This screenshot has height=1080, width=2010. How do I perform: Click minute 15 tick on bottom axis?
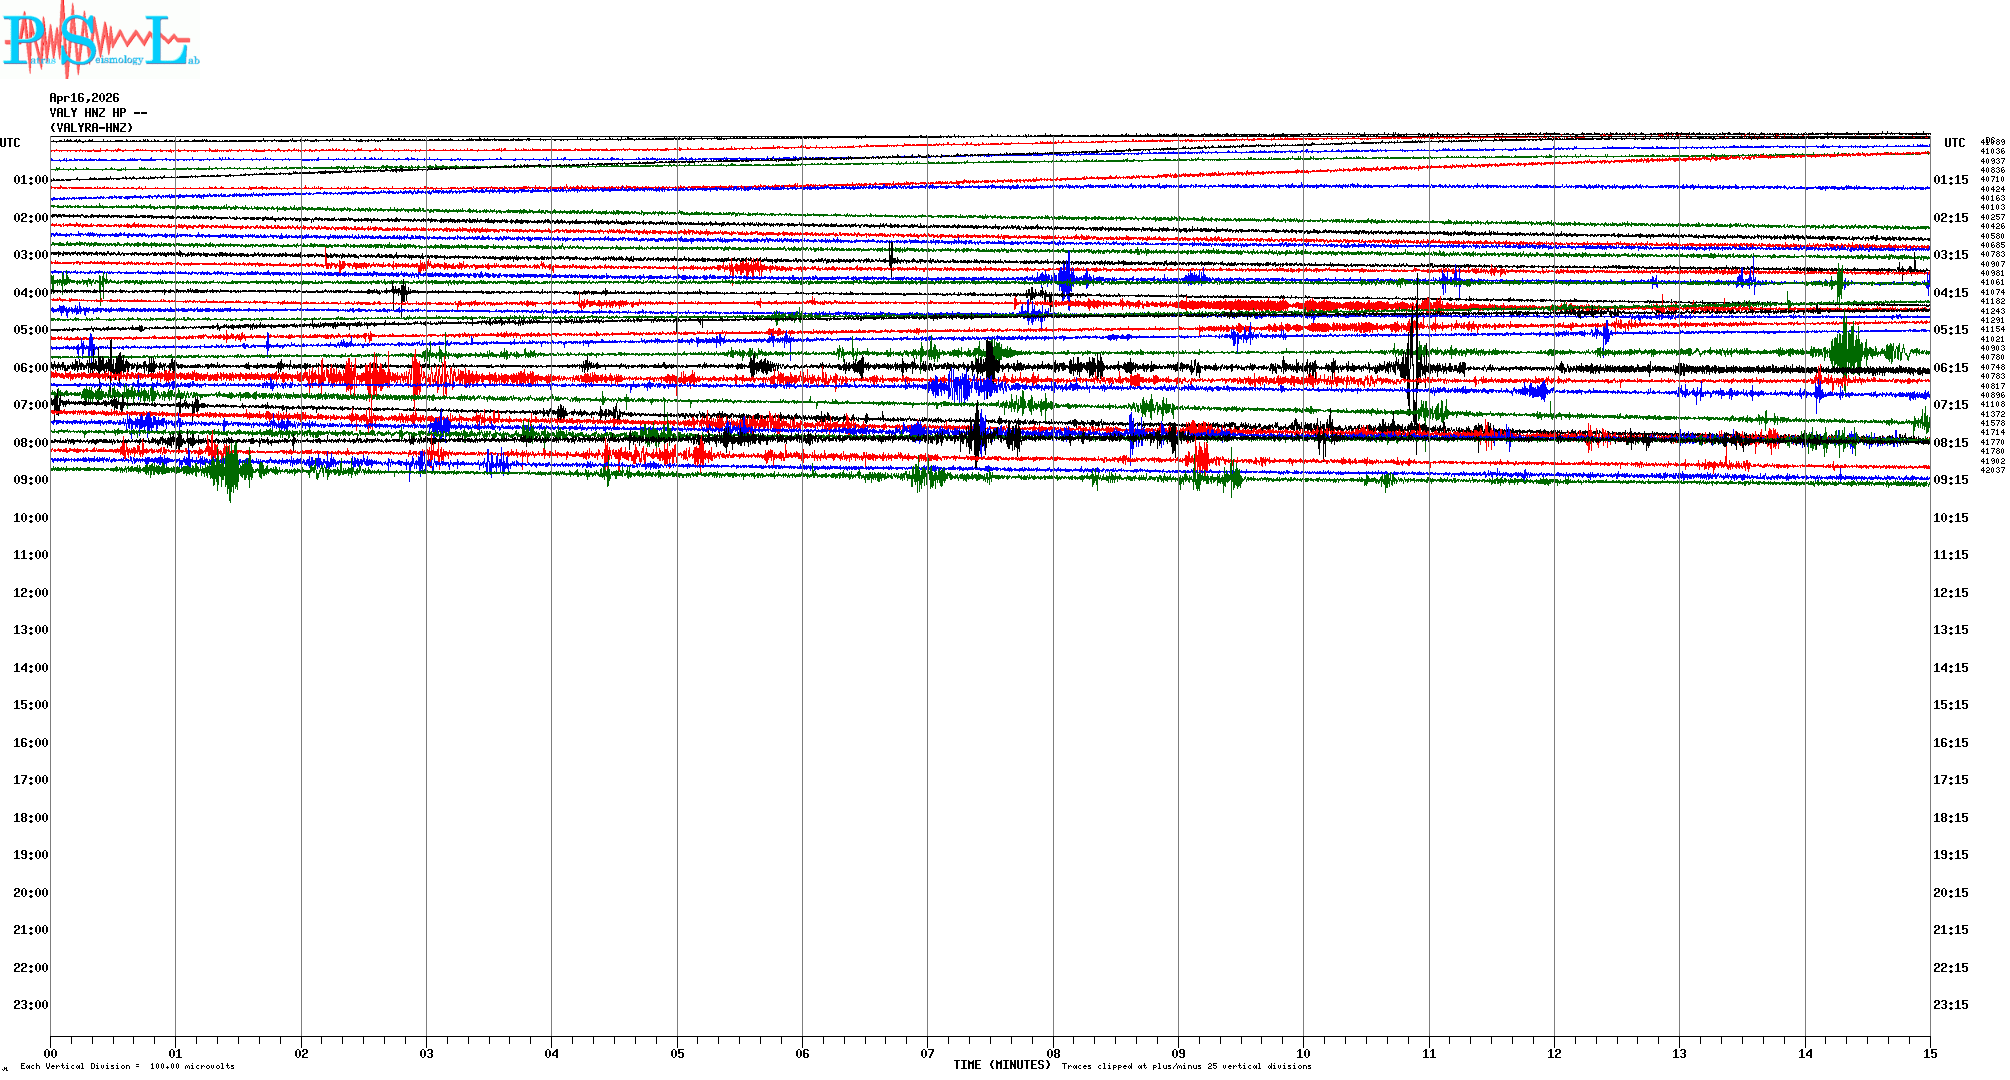tap(1929, 1053)
